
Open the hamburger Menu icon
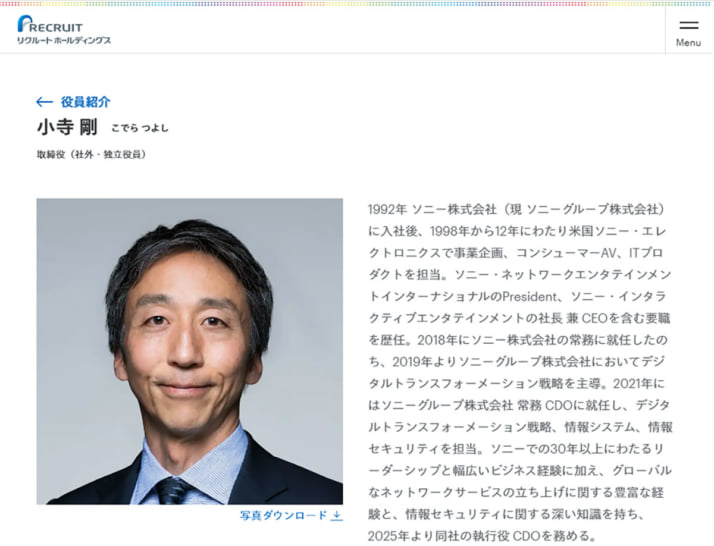[x=688, y=25]
